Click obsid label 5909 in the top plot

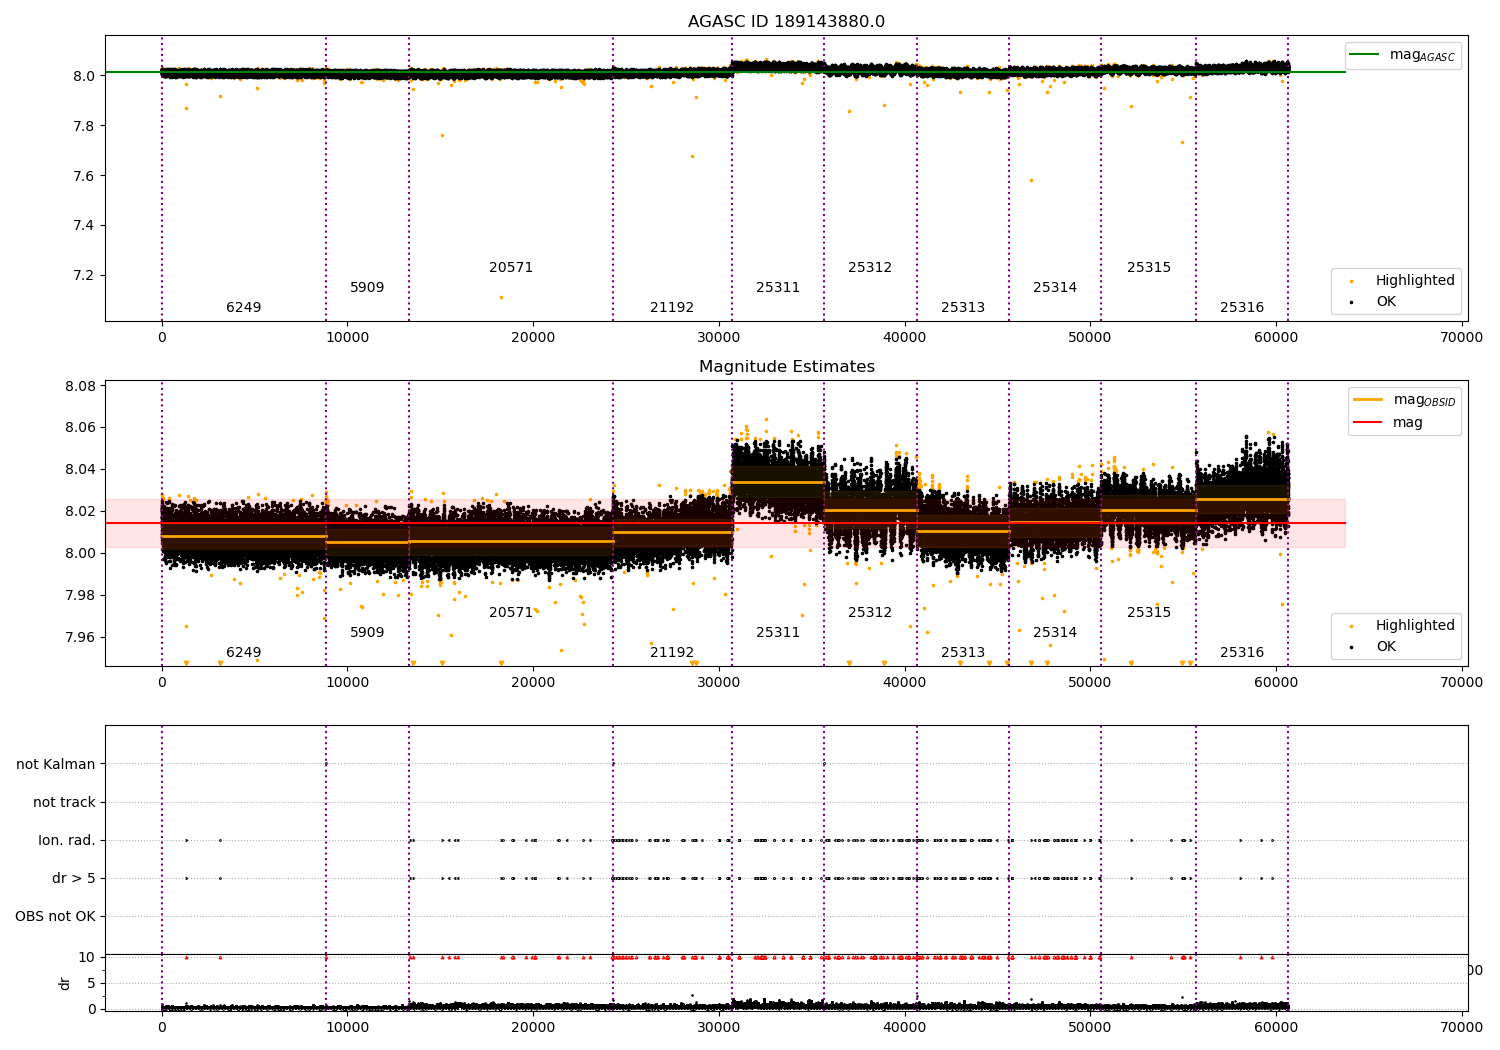click(x=367, y=288)
